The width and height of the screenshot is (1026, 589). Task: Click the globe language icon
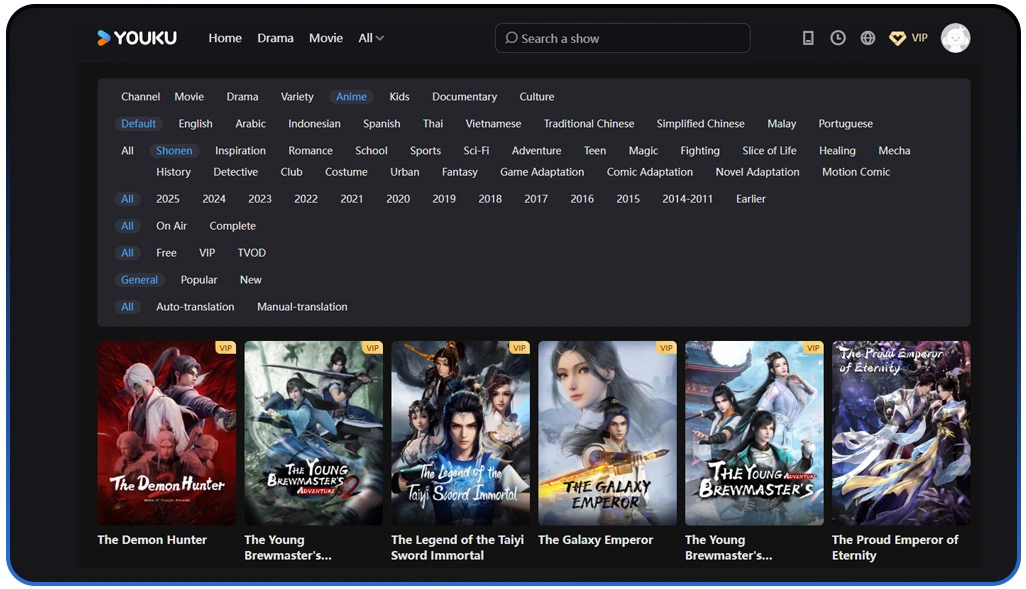[x=868, y=38]
